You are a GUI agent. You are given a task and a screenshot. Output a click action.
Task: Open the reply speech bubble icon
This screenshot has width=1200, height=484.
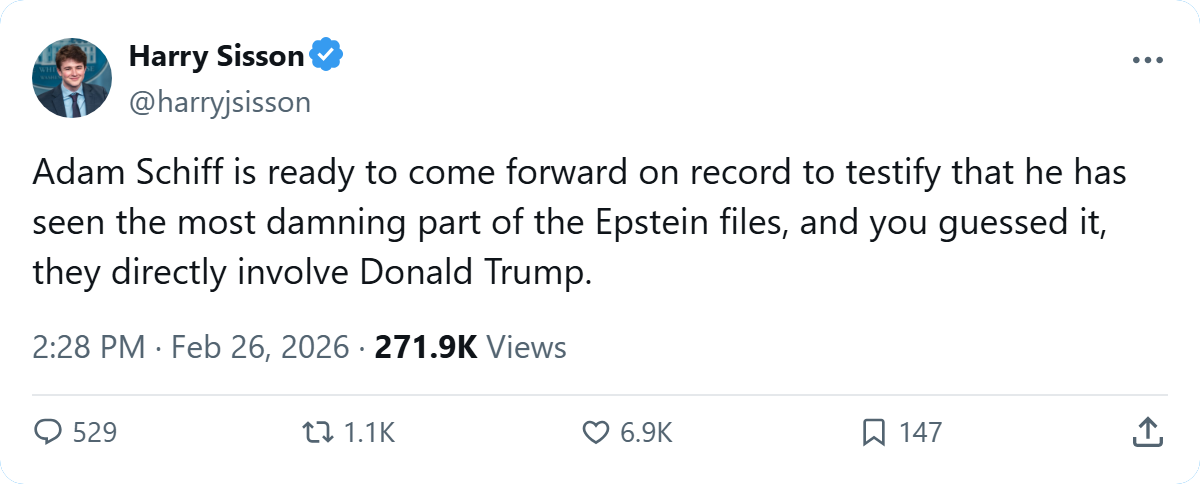click(49, 432)
